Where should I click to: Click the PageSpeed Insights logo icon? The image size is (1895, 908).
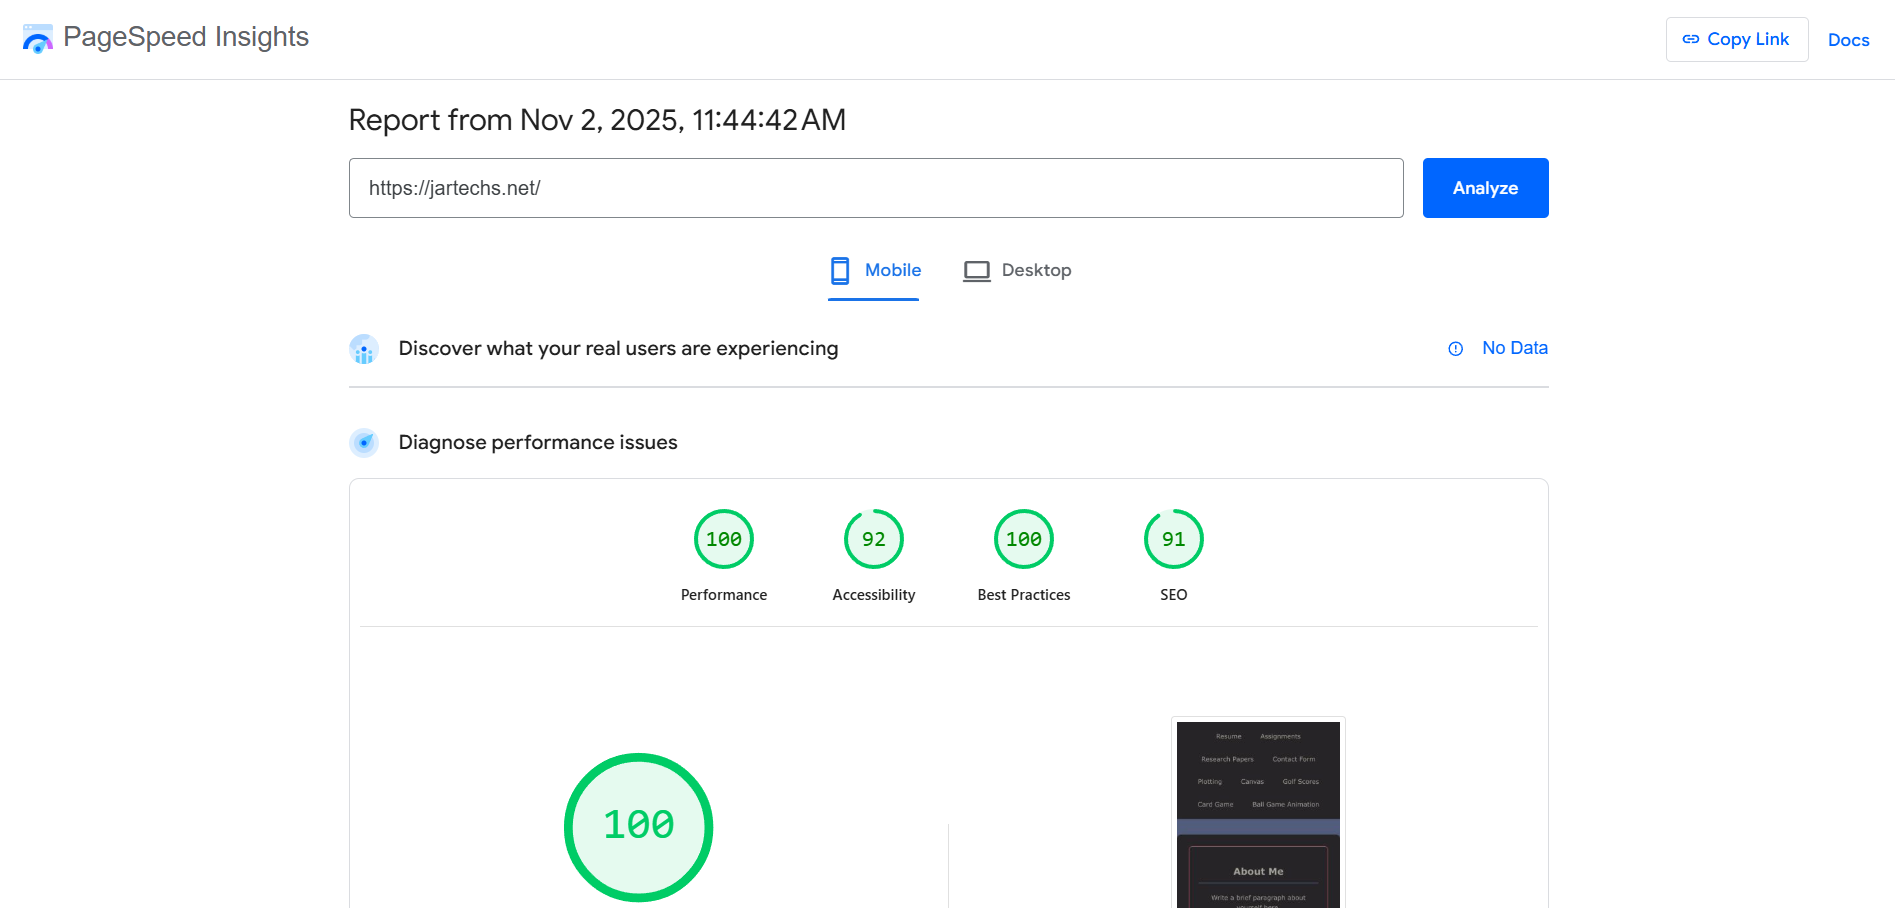tap(38, 38)
